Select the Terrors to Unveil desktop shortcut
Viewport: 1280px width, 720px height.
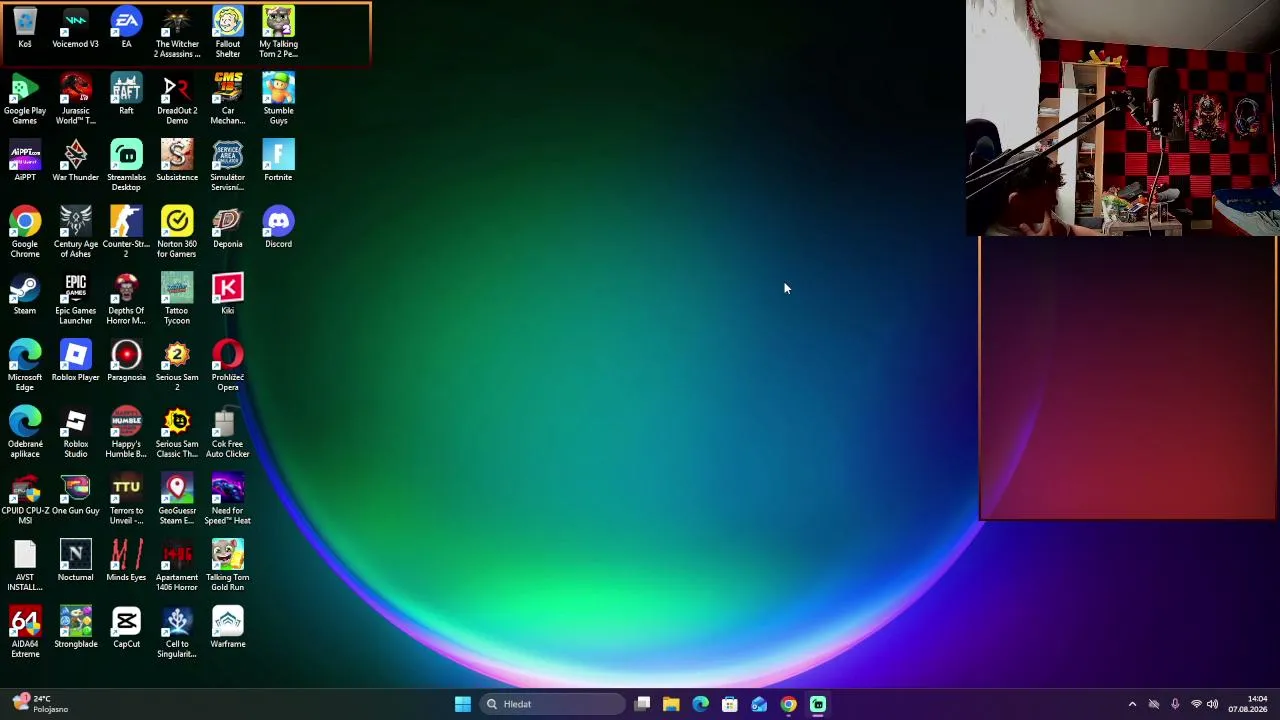tap(126, 500)
